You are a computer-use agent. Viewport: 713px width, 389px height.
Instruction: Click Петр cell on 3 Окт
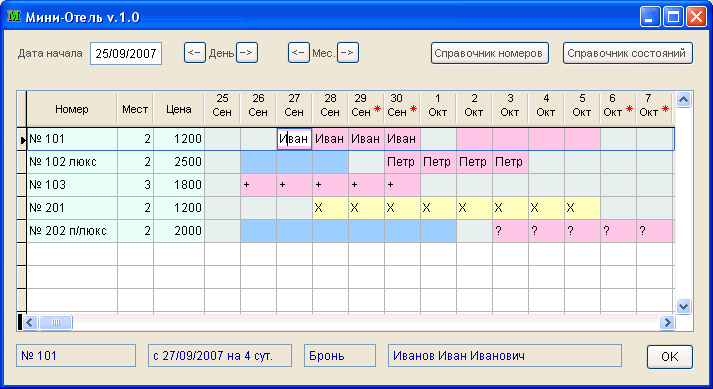click(x=510, y=162)
